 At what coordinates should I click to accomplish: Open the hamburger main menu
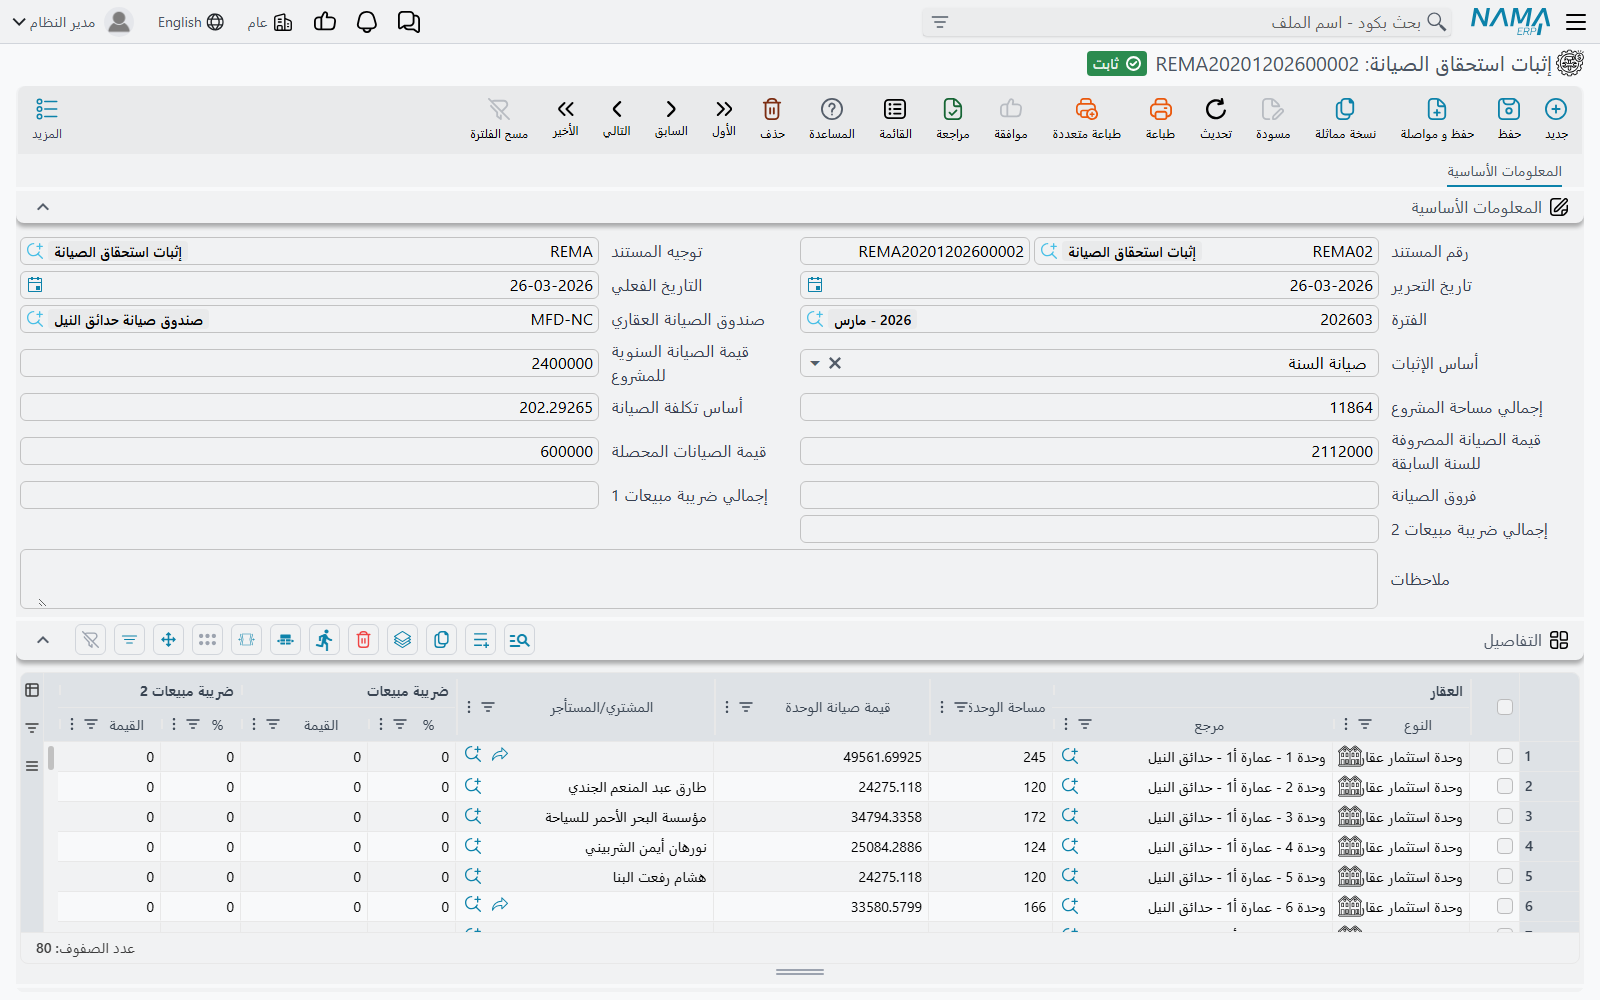[1576, 22]
